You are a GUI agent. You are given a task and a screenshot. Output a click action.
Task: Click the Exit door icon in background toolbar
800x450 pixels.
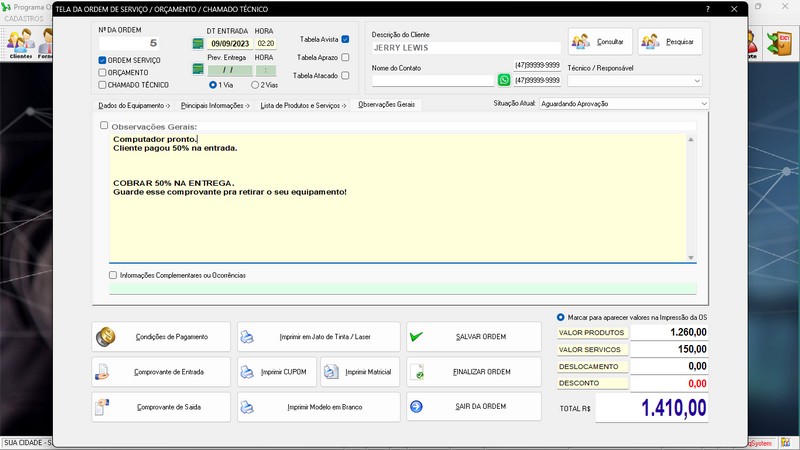click(781, 43)
